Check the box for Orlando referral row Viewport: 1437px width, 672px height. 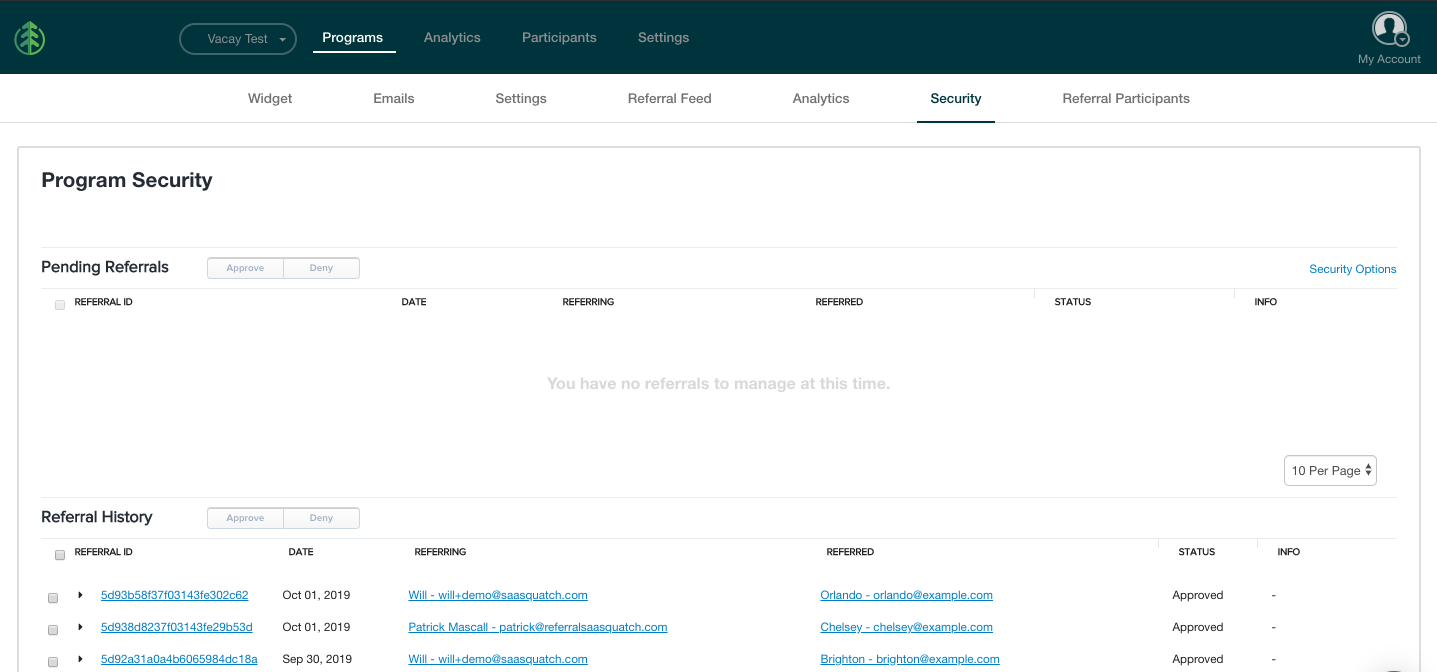[53, 598]
